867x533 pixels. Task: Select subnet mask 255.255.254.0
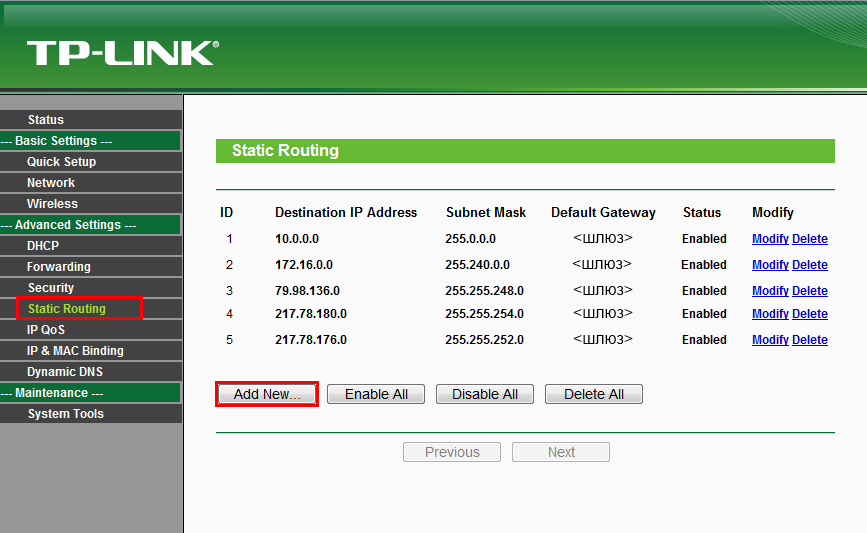point(484,314)
